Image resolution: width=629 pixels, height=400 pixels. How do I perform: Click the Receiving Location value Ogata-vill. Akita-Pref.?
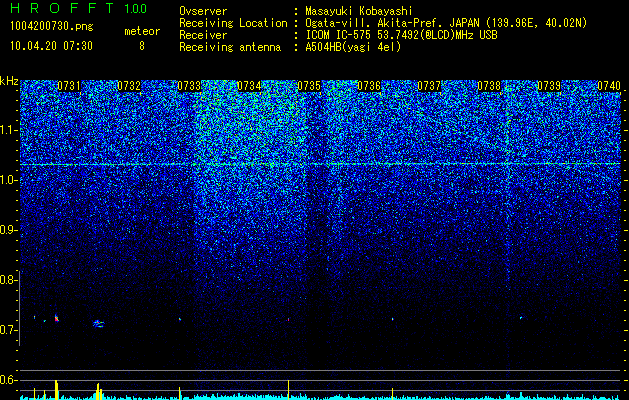click(375, 23)
